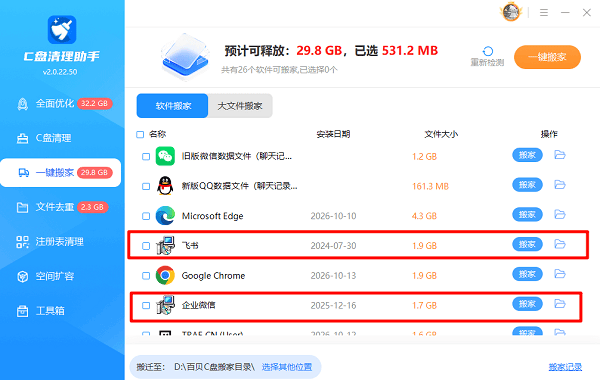Click 搬家 button for 旧版微信数据文件
The width and height of the screenshot is (600, 380).
tap(527, 155)
